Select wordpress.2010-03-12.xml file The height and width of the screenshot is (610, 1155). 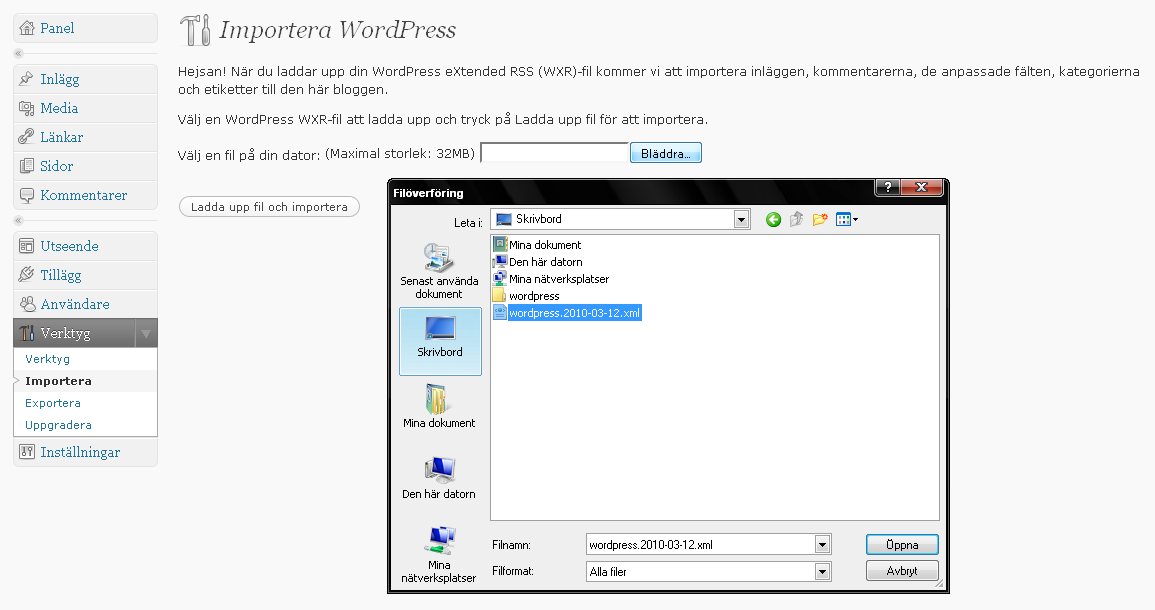coord(567,312)
